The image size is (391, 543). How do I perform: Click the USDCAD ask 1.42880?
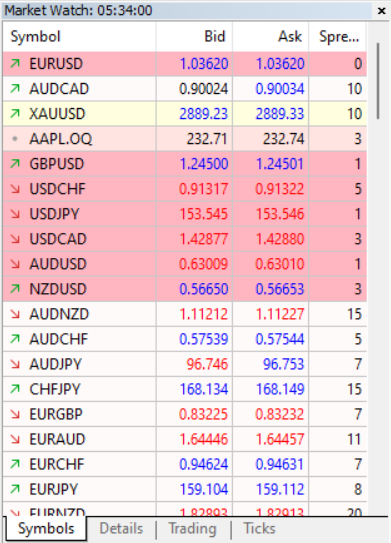[x=280, y=239]
